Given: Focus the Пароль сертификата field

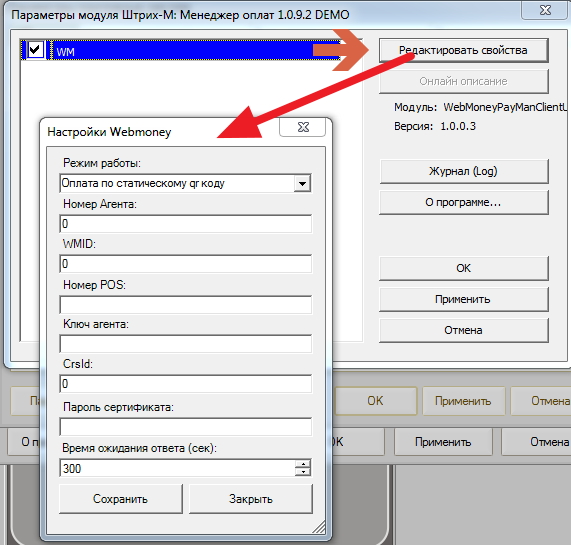Looking at the screenshot, I should coord(186,427).
